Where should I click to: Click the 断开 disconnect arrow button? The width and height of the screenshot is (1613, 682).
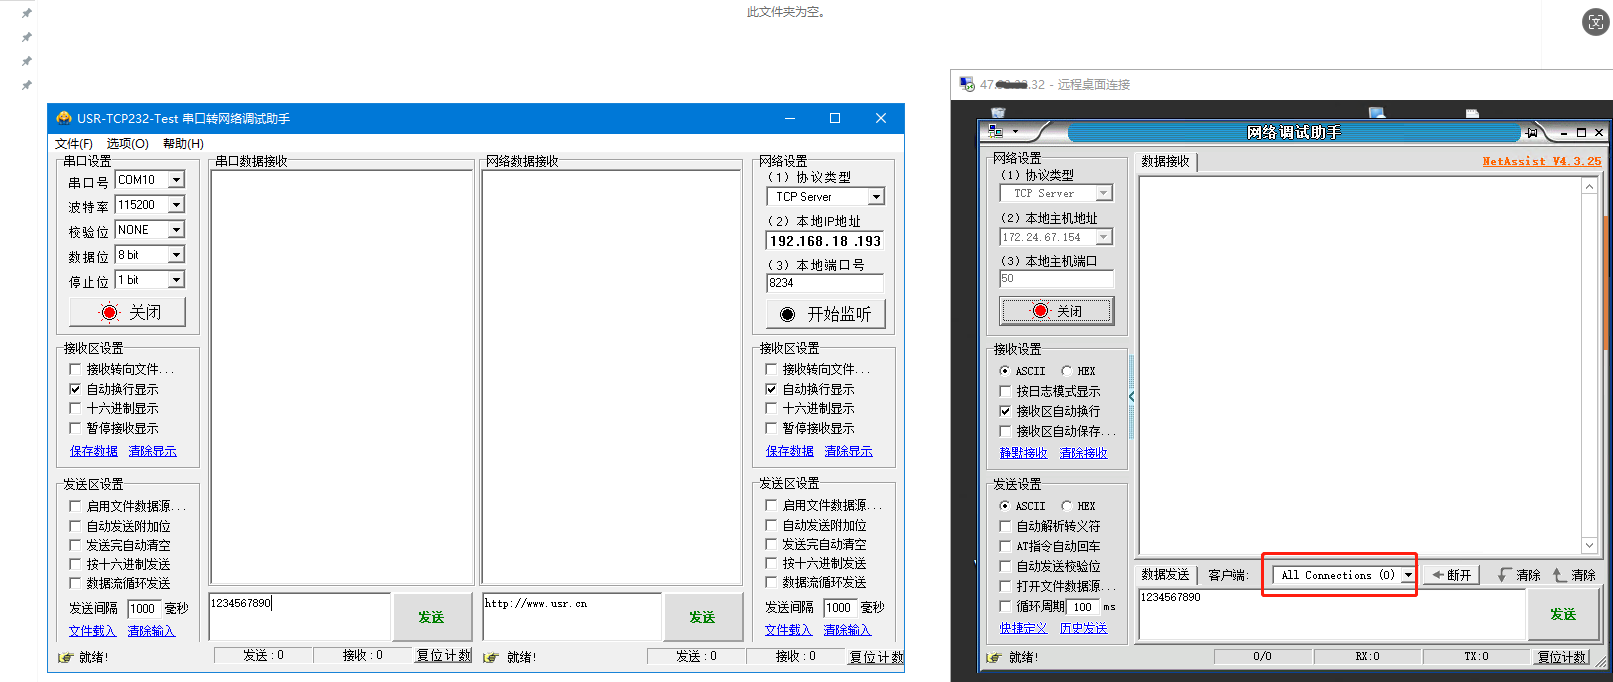[x=1450, y=575]
